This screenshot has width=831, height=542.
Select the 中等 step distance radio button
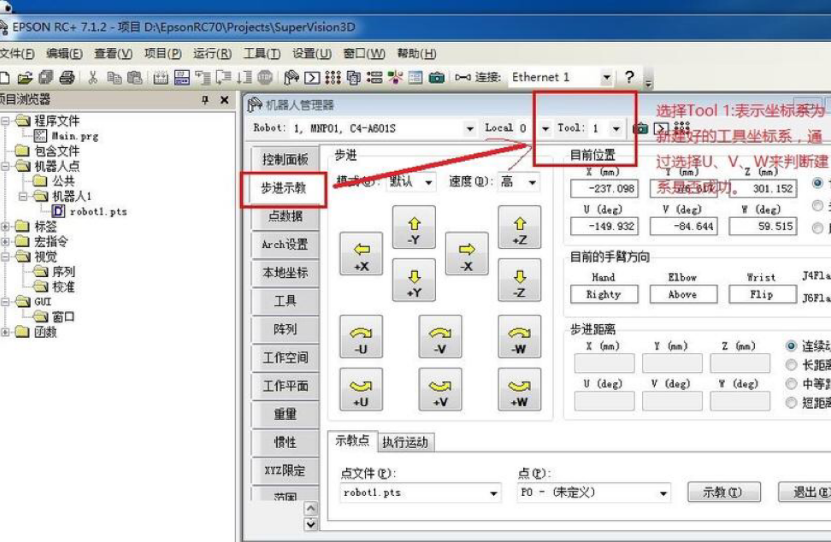point(791,384)
